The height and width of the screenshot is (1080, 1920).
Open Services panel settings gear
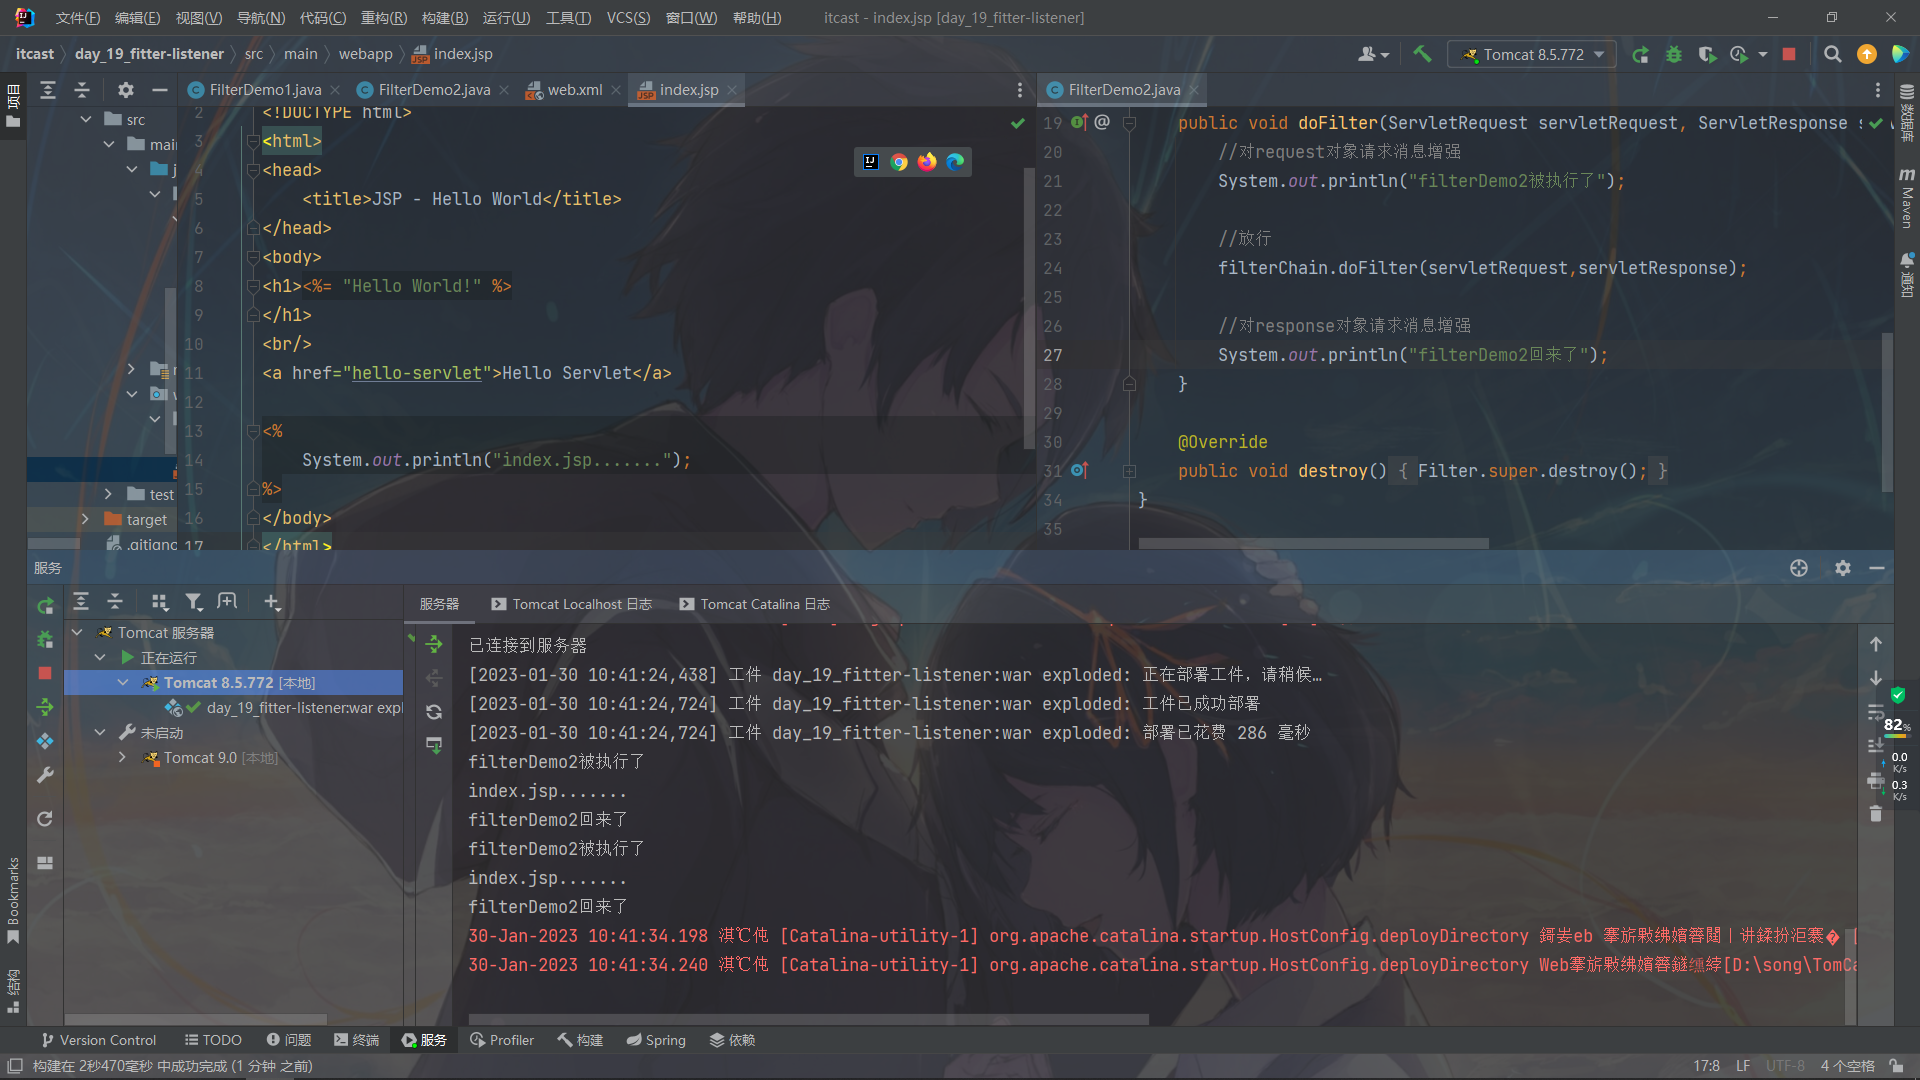[x=1843, y=568]
